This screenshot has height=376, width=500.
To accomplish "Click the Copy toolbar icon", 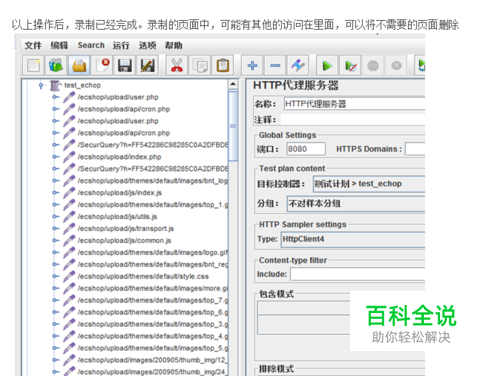I will pos(200,65).
